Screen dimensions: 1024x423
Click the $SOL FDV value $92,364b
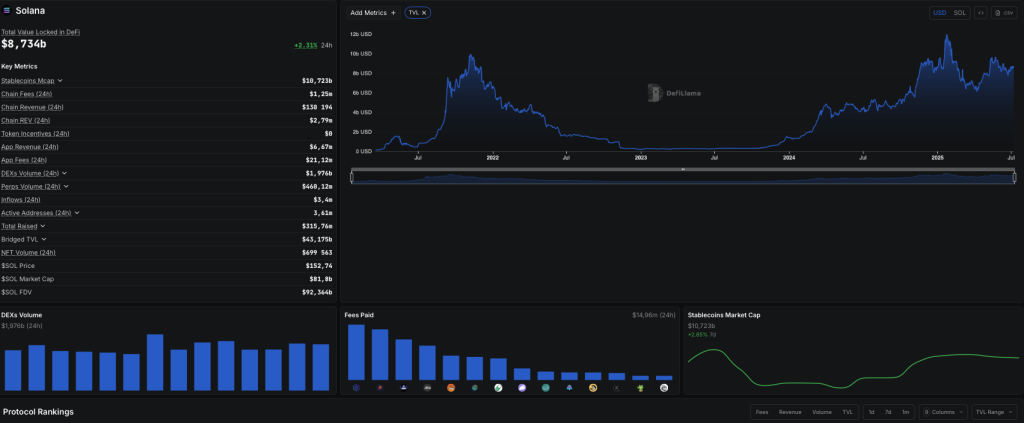point(319,292)
